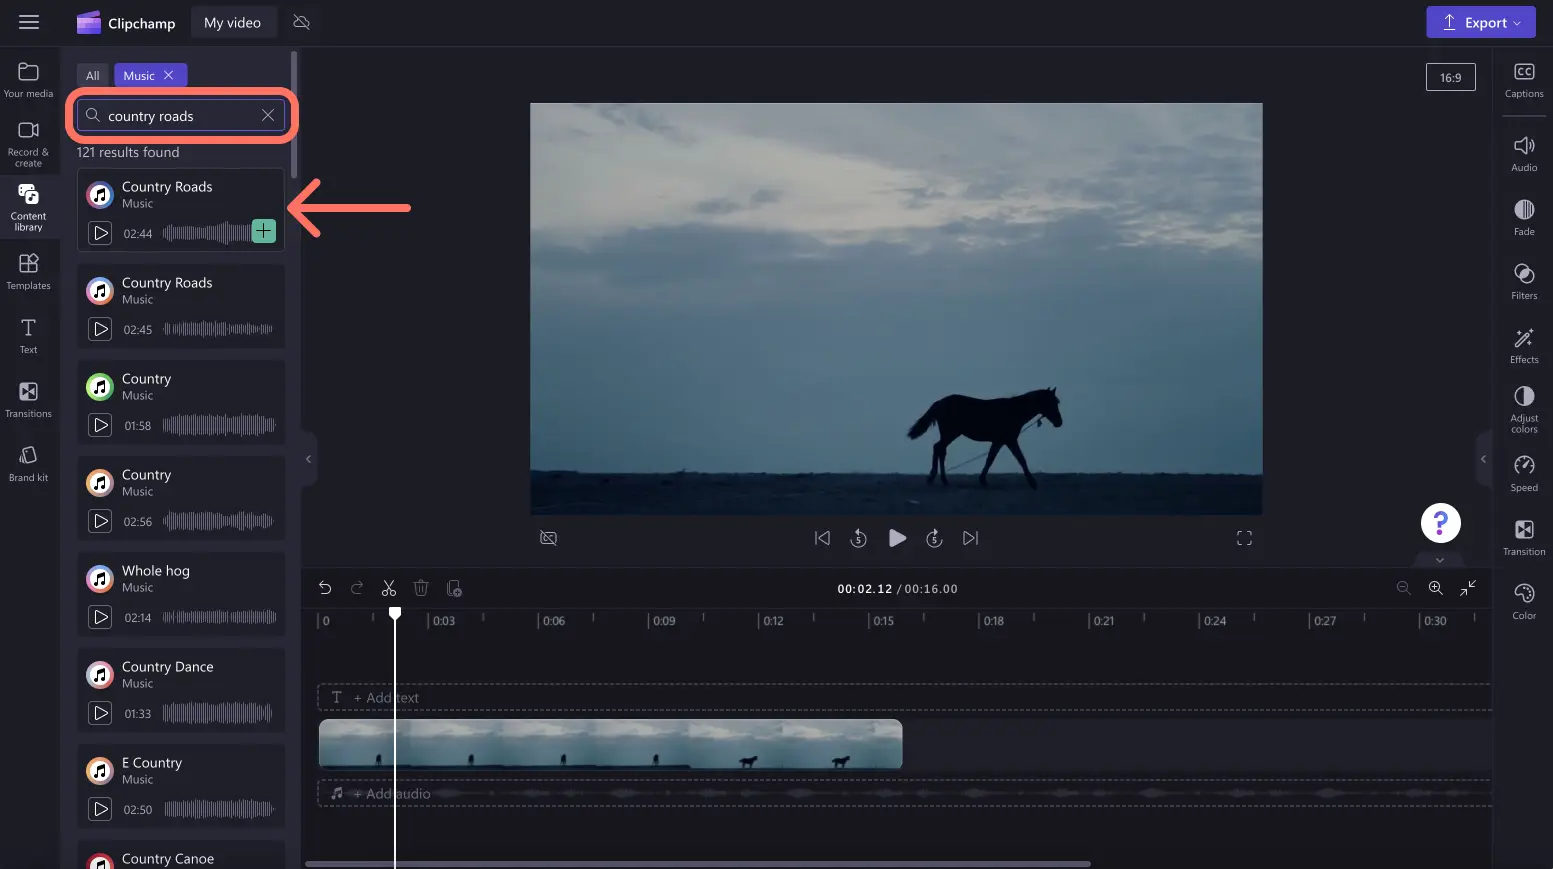Click the timeline horizontal scrollbar
Viewport: 1553px width, 869px height.
[x=697, y=864]
